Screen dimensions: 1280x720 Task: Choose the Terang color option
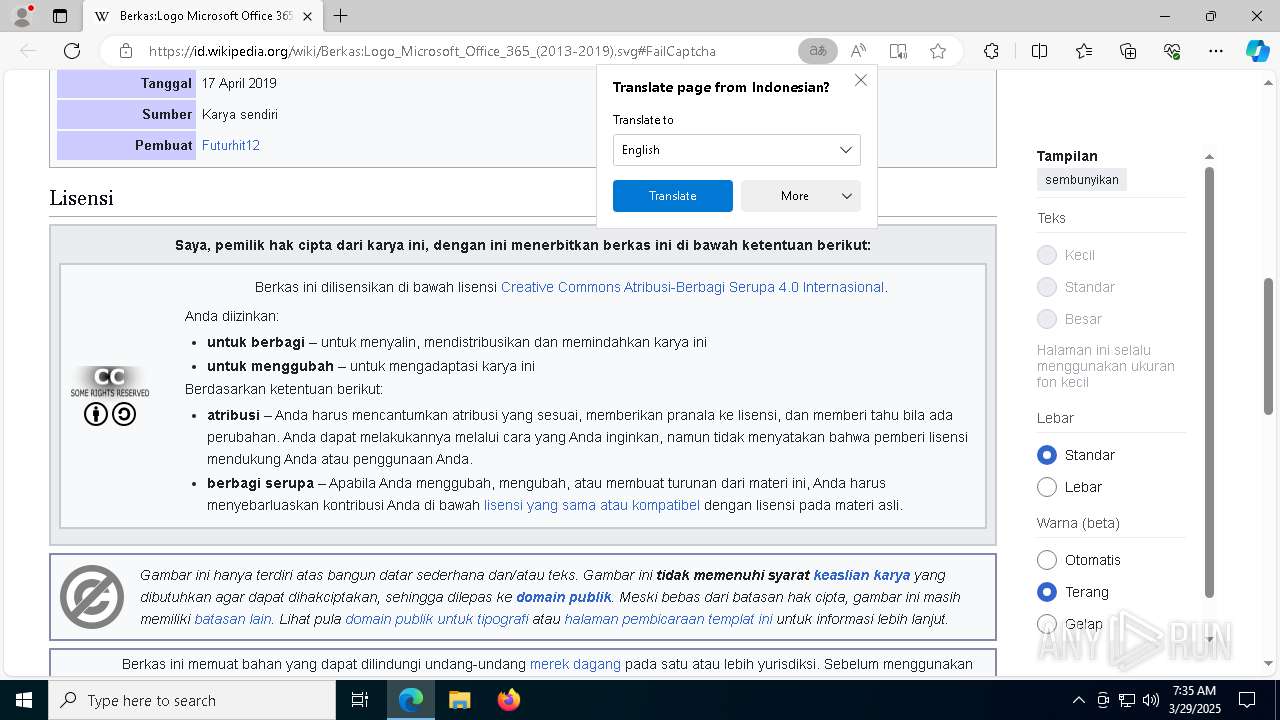(1047, 592)
